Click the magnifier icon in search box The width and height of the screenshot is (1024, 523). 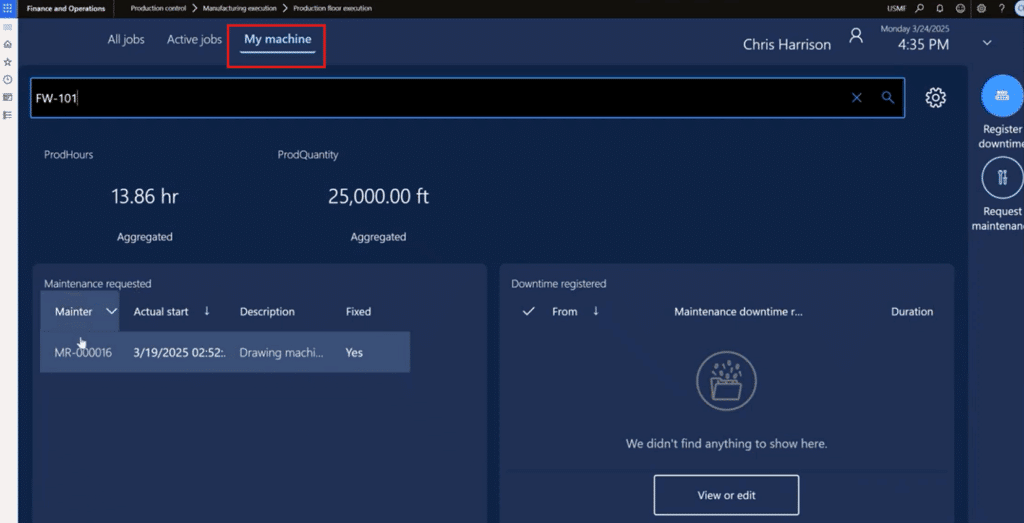[887, 98]
